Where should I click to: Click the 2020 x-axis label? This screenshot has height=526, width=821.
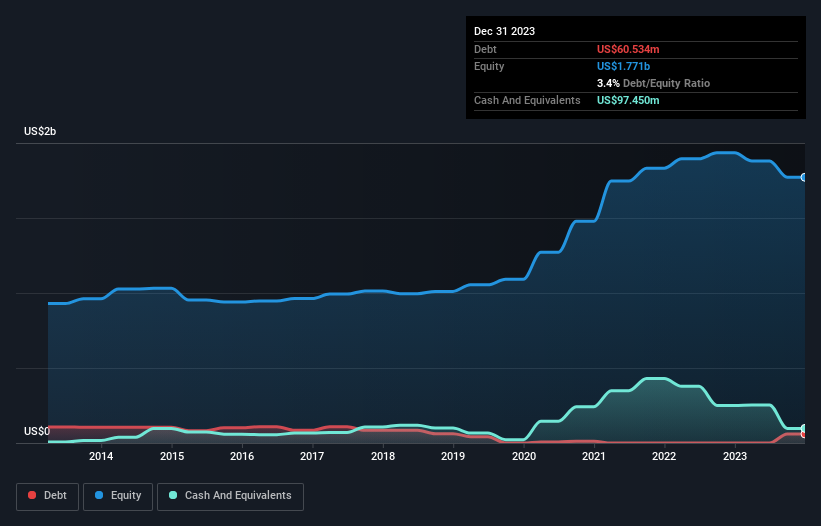(524, 456)
